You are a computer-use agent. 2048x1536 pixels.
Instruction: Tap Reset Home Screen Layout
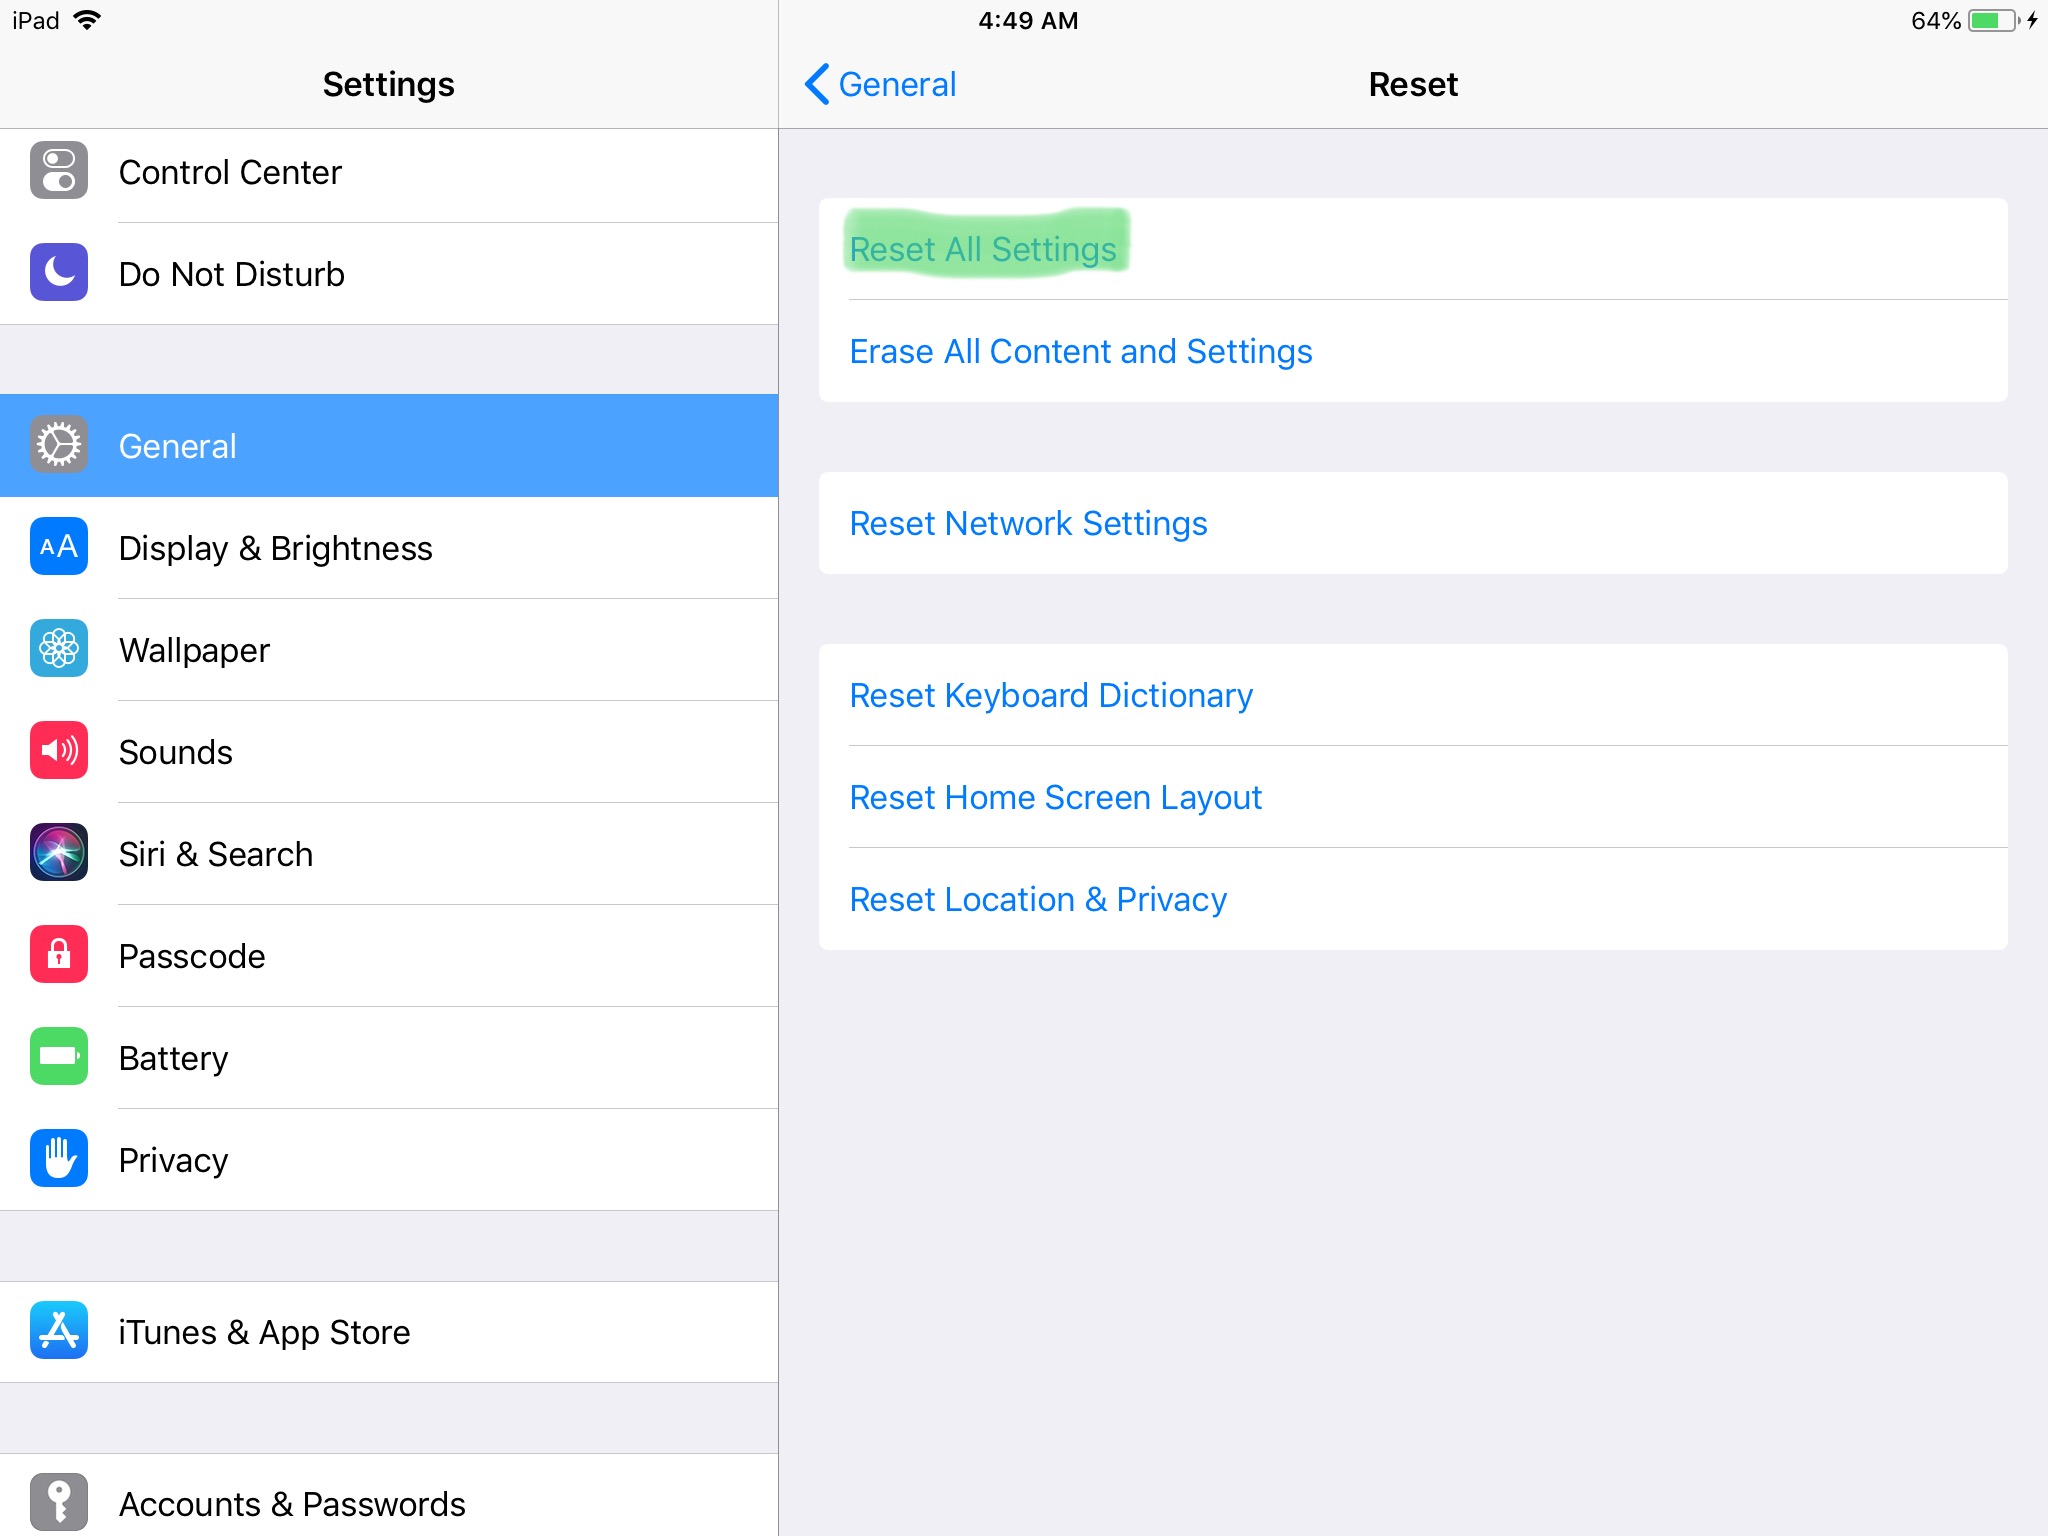1055,798
